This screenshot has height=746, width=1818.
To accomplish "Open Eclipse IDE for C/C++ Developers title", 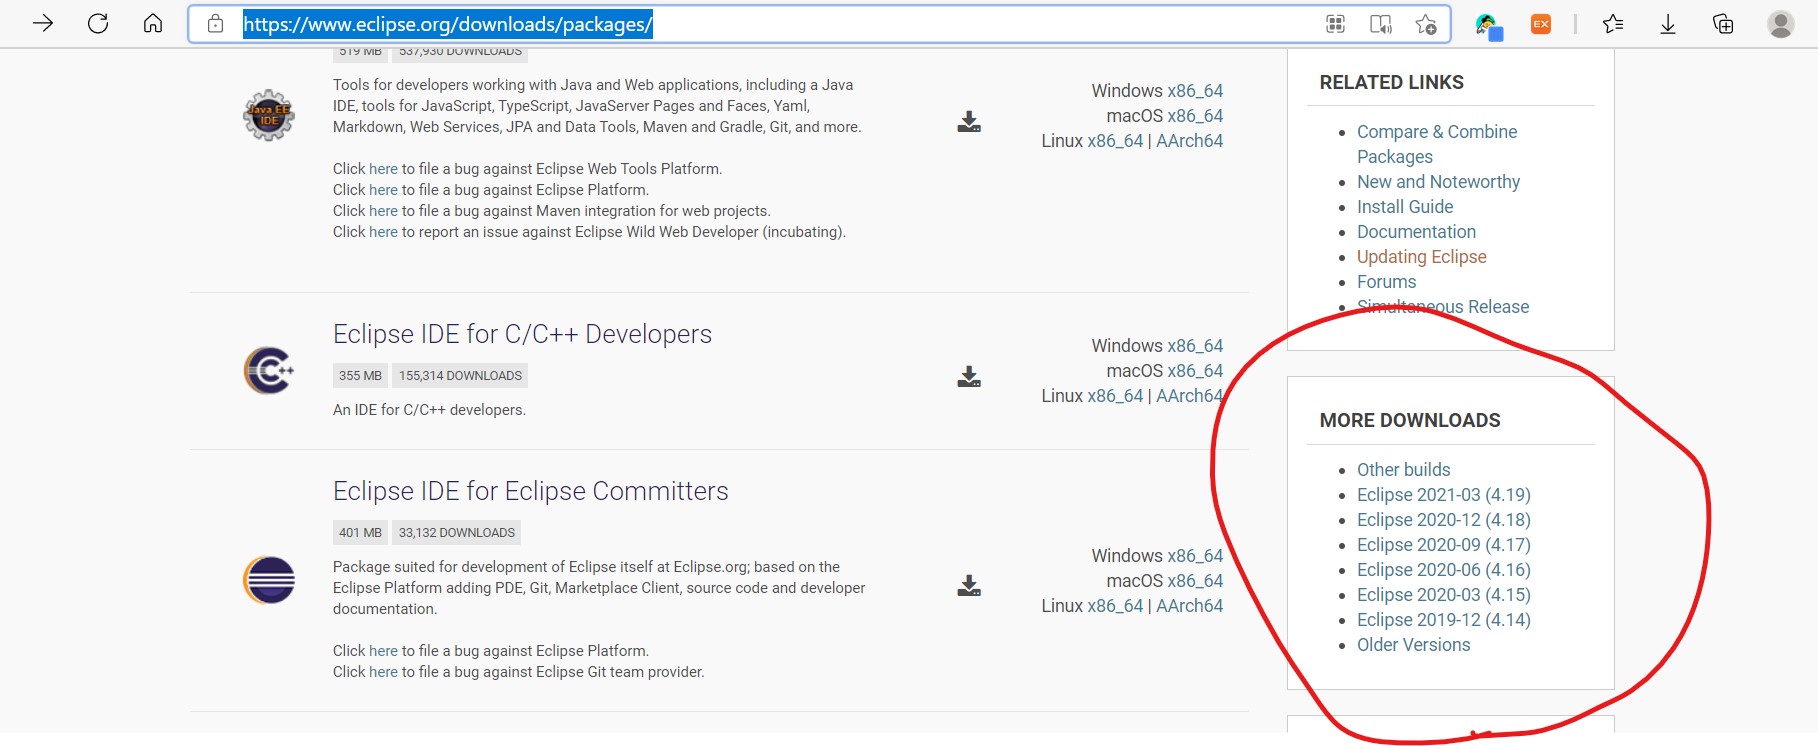I will pos(522,334).
